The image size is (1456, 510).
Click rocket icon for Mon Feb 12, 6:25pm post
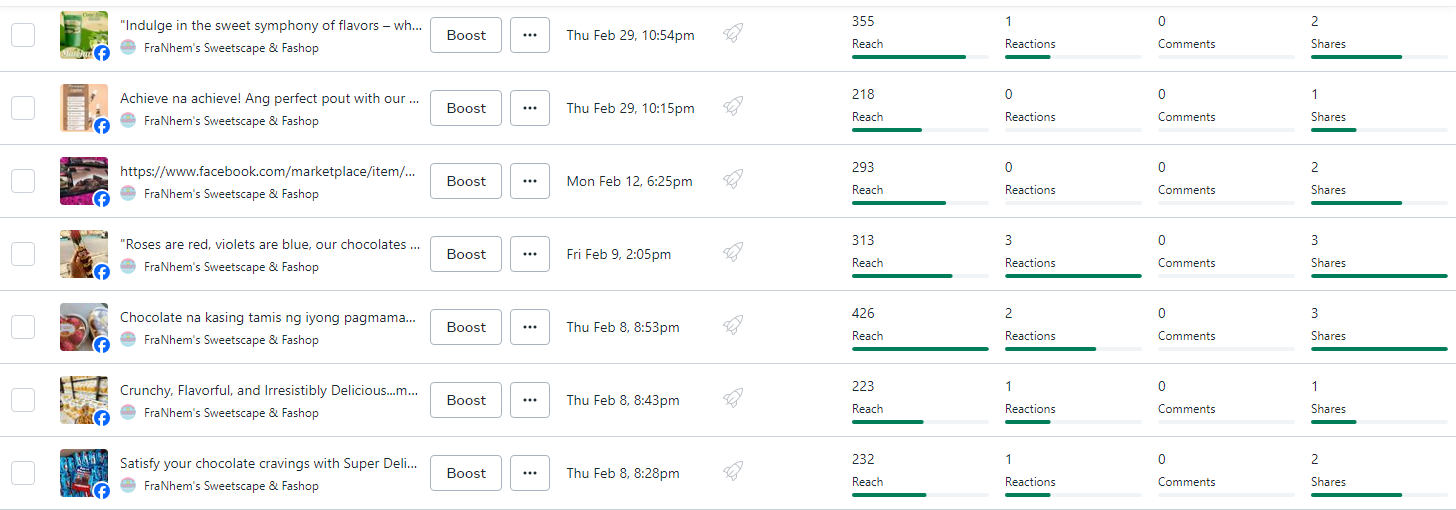point(733,180)
